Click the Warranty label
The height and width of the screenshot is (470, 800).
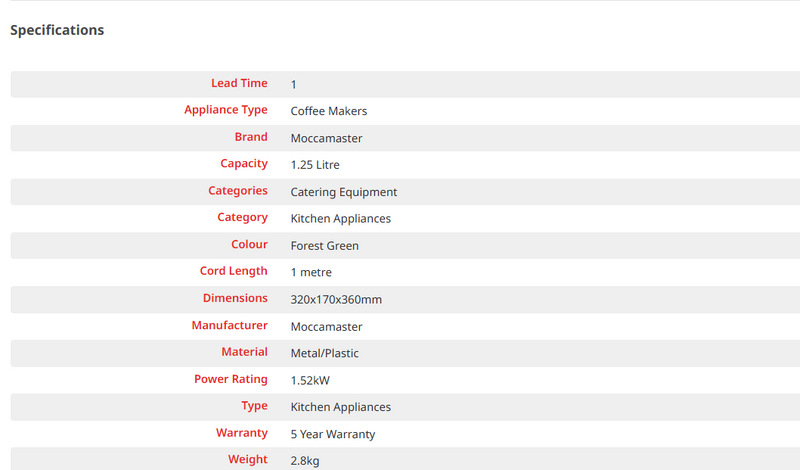click(x=241, y=433)
